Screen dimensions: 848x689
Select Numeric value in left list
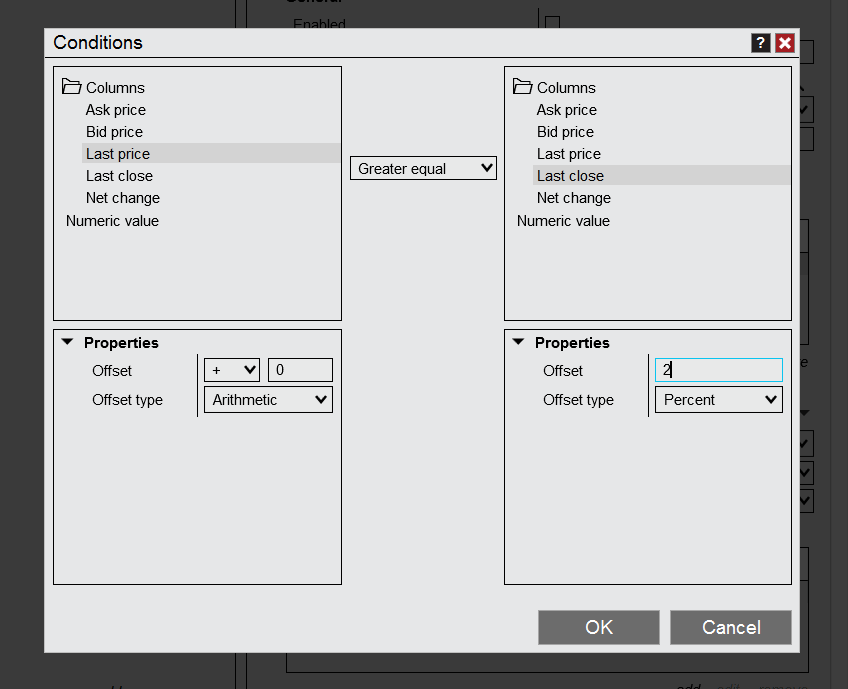[112, 221]
